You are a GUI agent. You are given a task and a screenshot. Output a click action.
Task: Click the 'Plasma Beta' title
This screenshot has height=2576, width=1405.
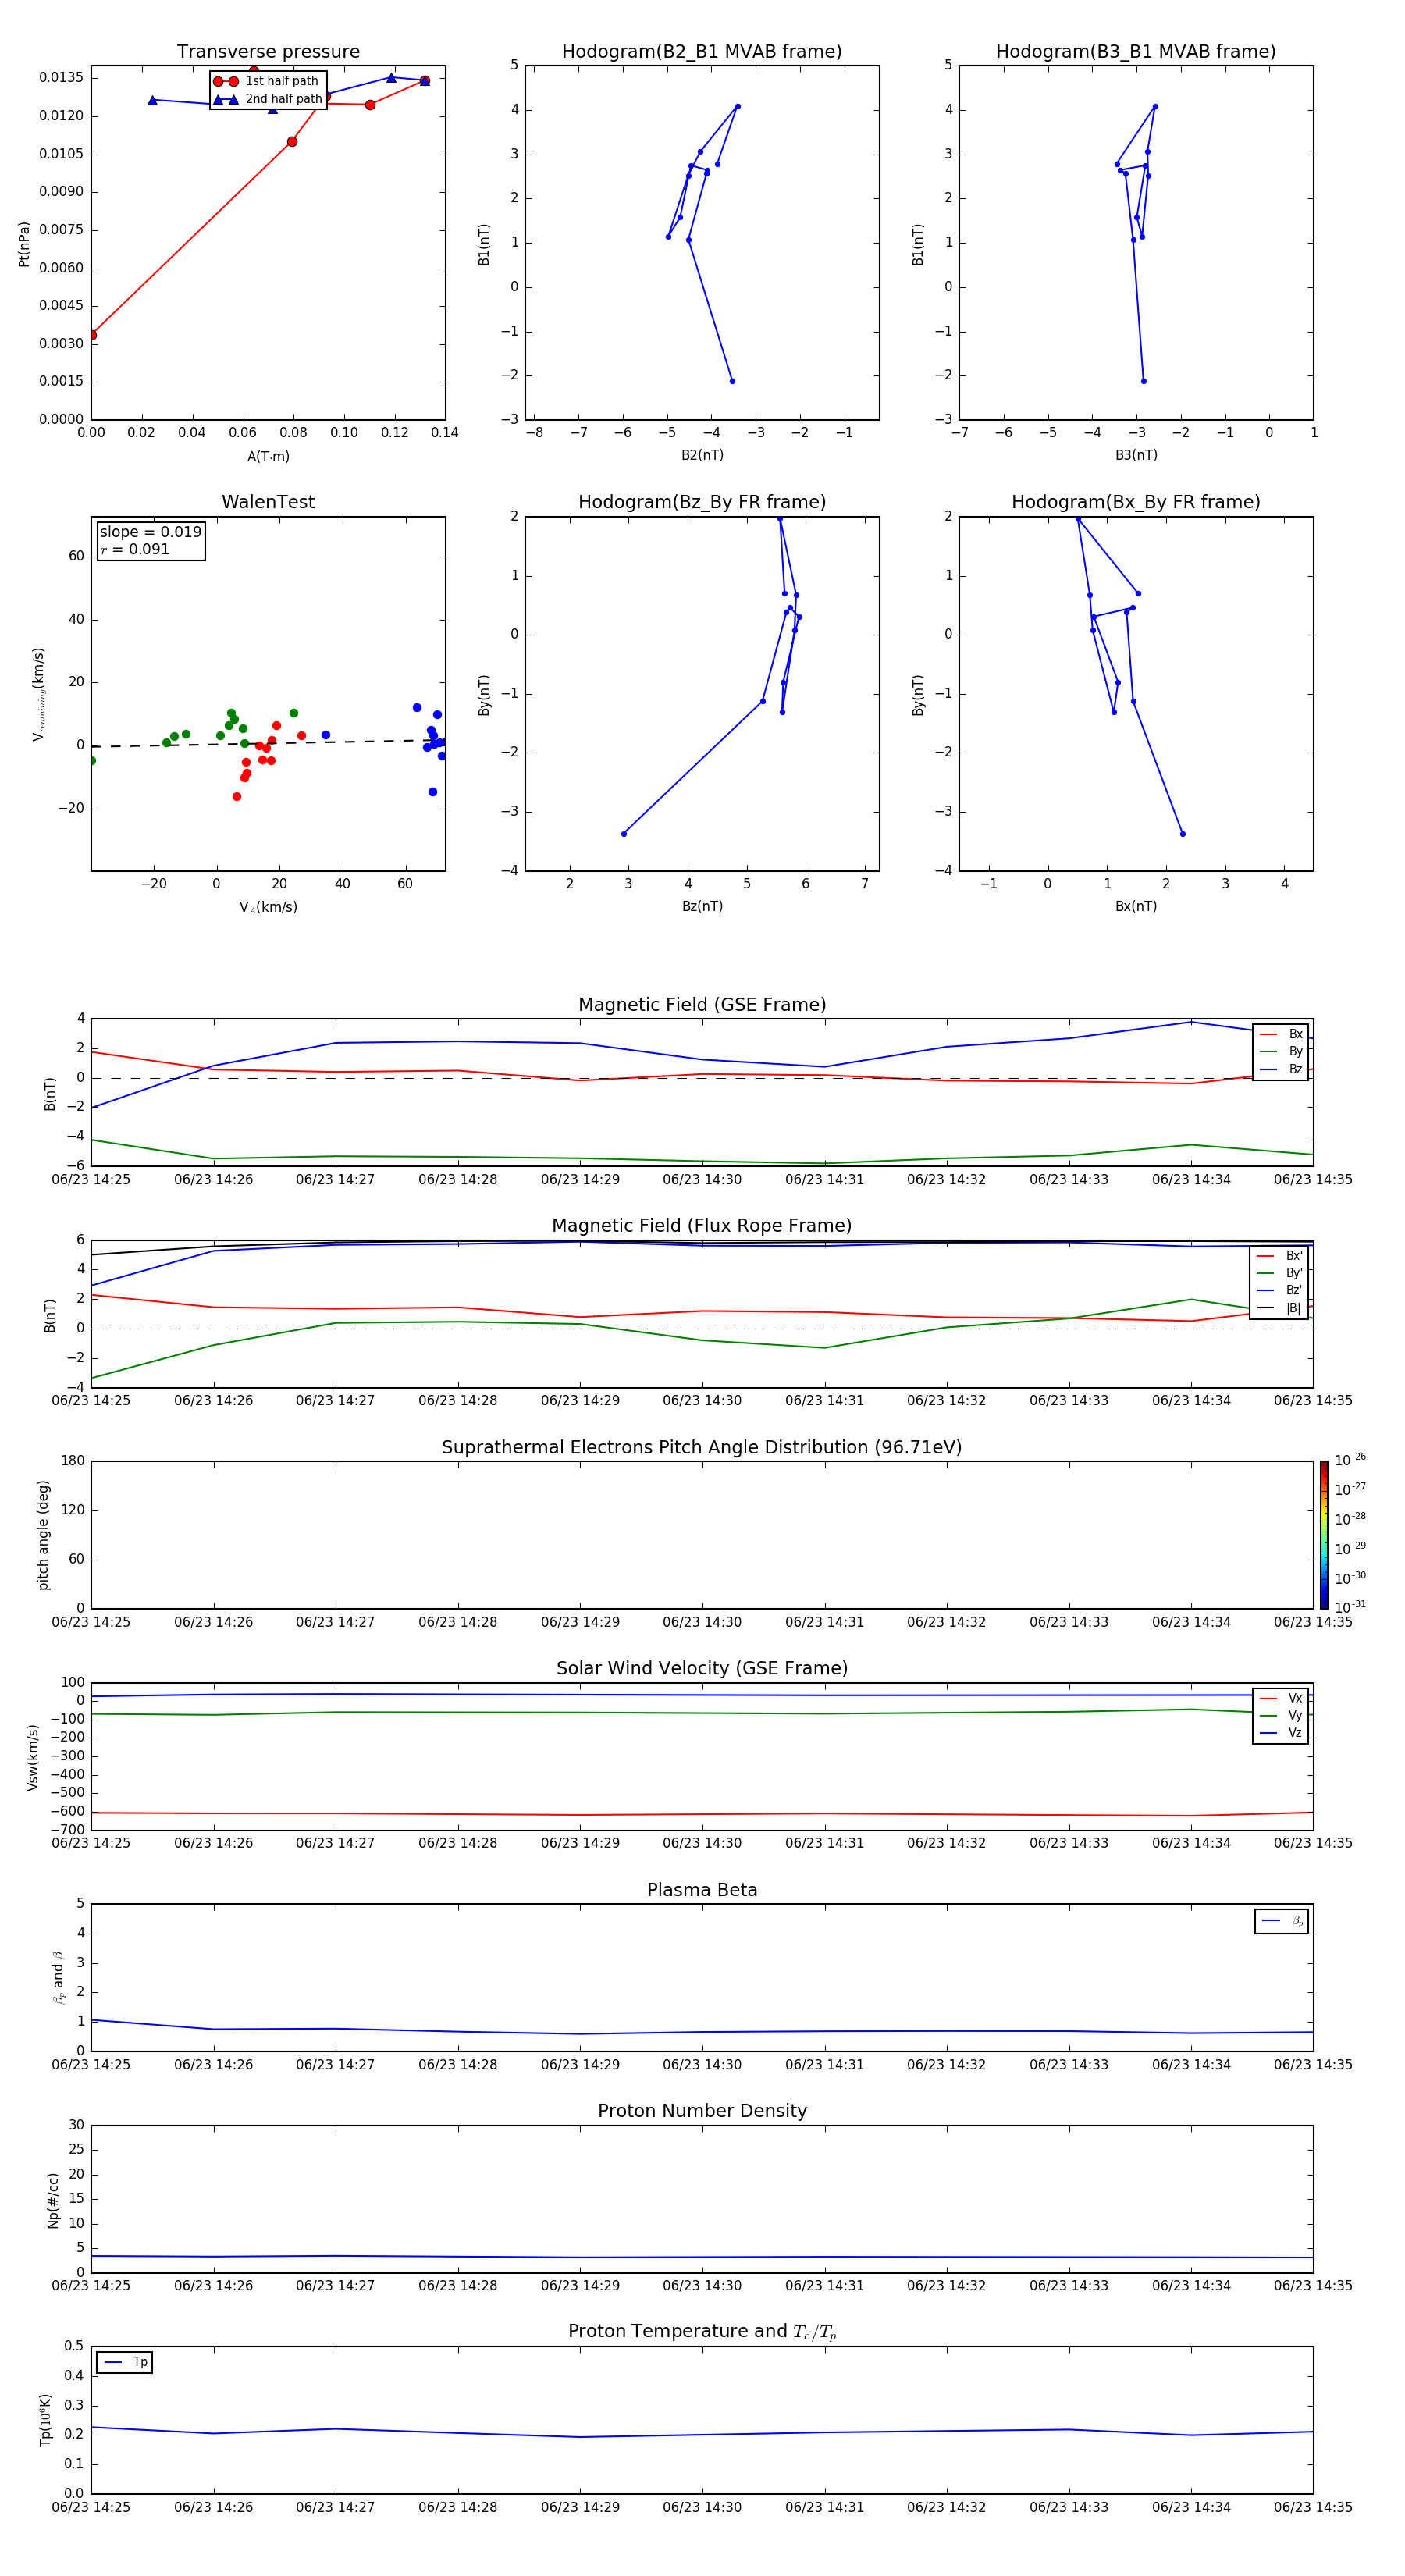[702, 1890]
